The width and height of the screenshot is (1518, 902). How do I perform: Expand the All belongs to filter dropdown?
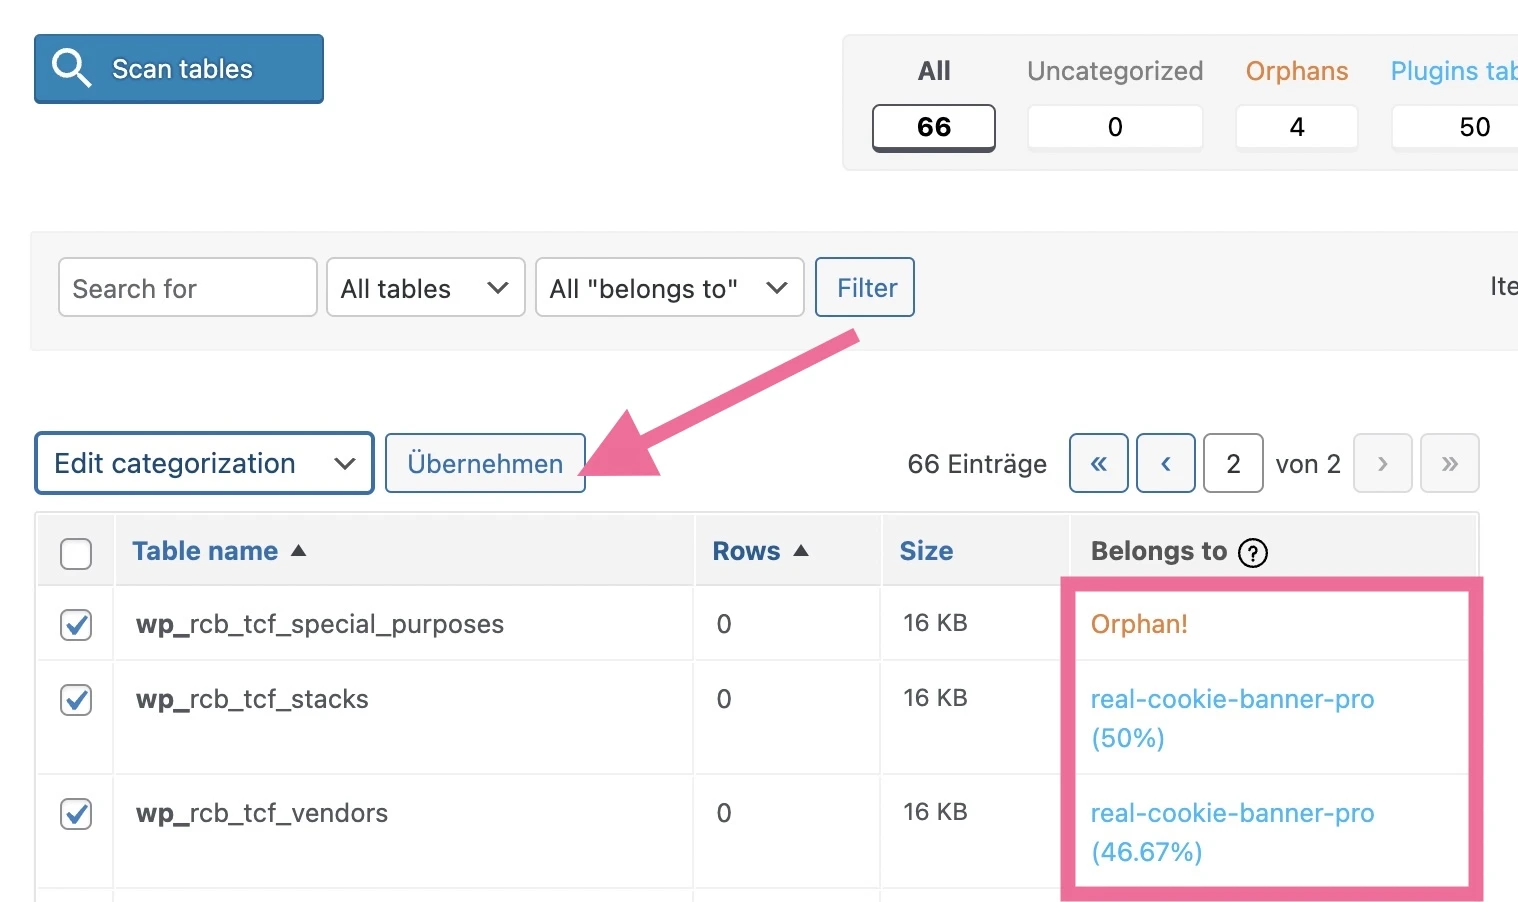coord(669,288)
